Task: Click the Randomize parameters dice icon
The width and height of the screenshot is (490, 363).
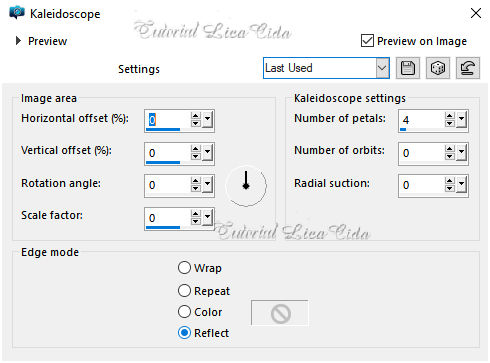Action: [x=438, y=68]
